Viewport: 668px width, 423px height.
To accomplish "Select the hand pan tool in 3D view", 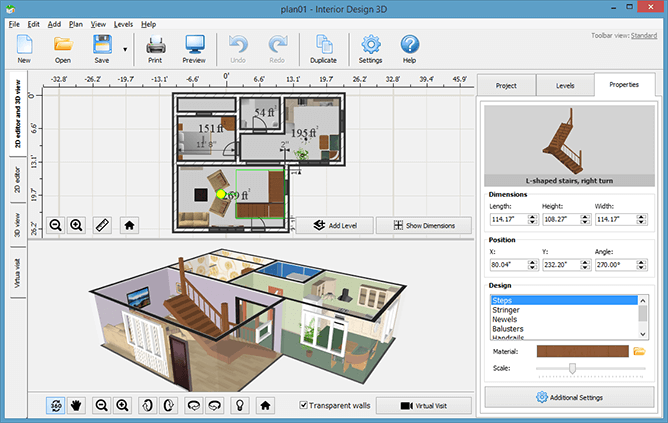I will (x=76, y=406).
